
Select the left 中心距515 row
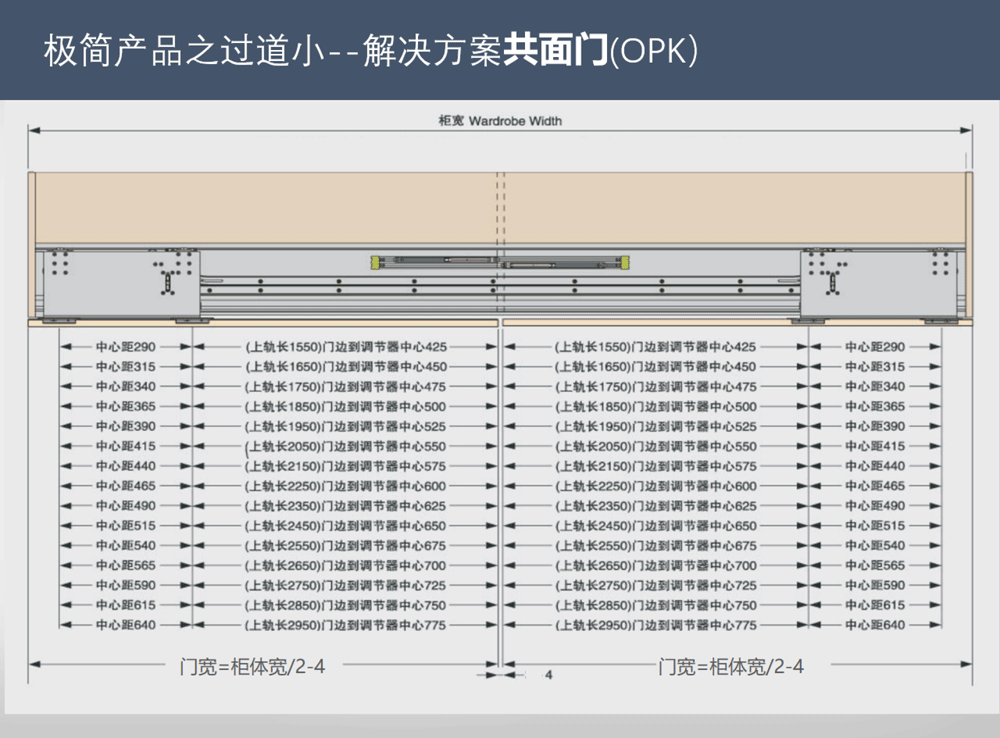pyautogui.click(x=125, y=526)
